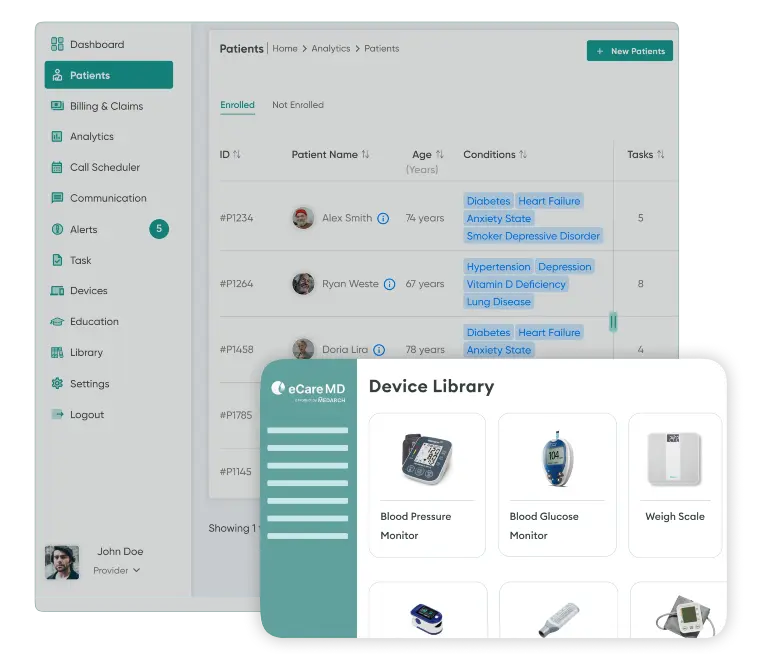Click patient ID #P1234
The width and height of the screenshot is (767, 654).
pyautogui.click(x=236, y=218)
